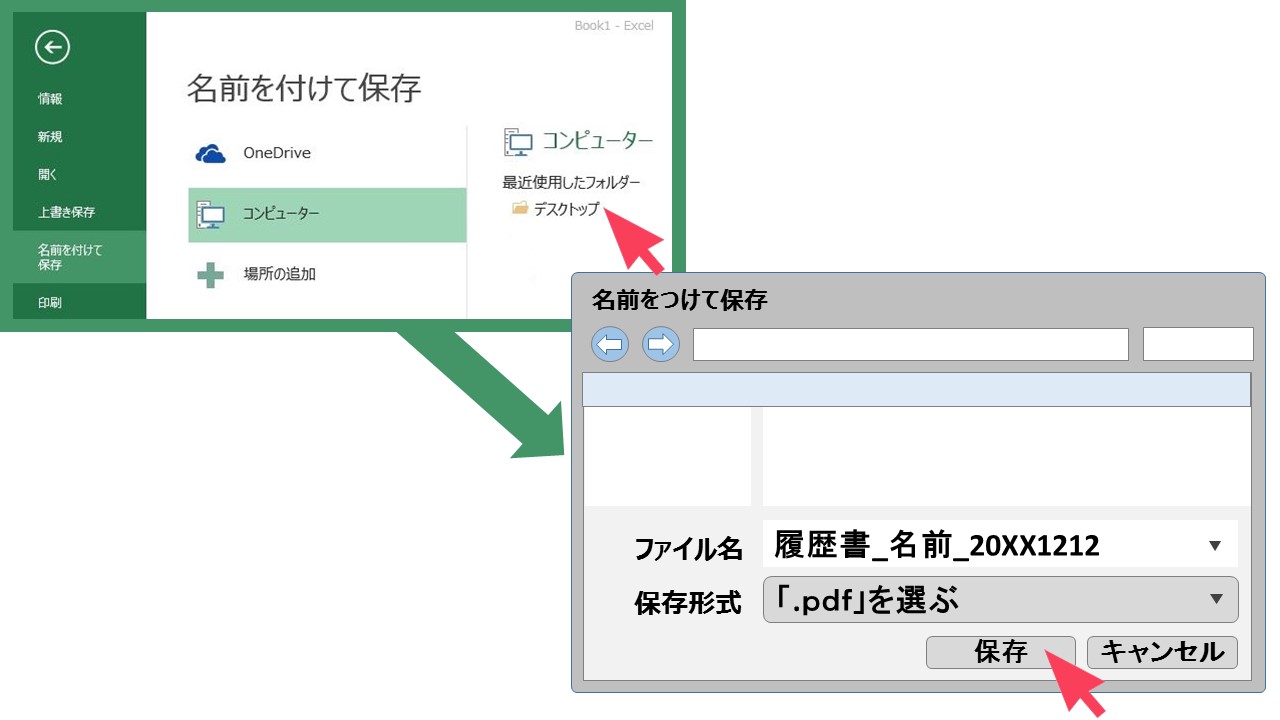Open the 保存形式 dropdown list
This screenshot has width=1280, height=720.
1000,600
